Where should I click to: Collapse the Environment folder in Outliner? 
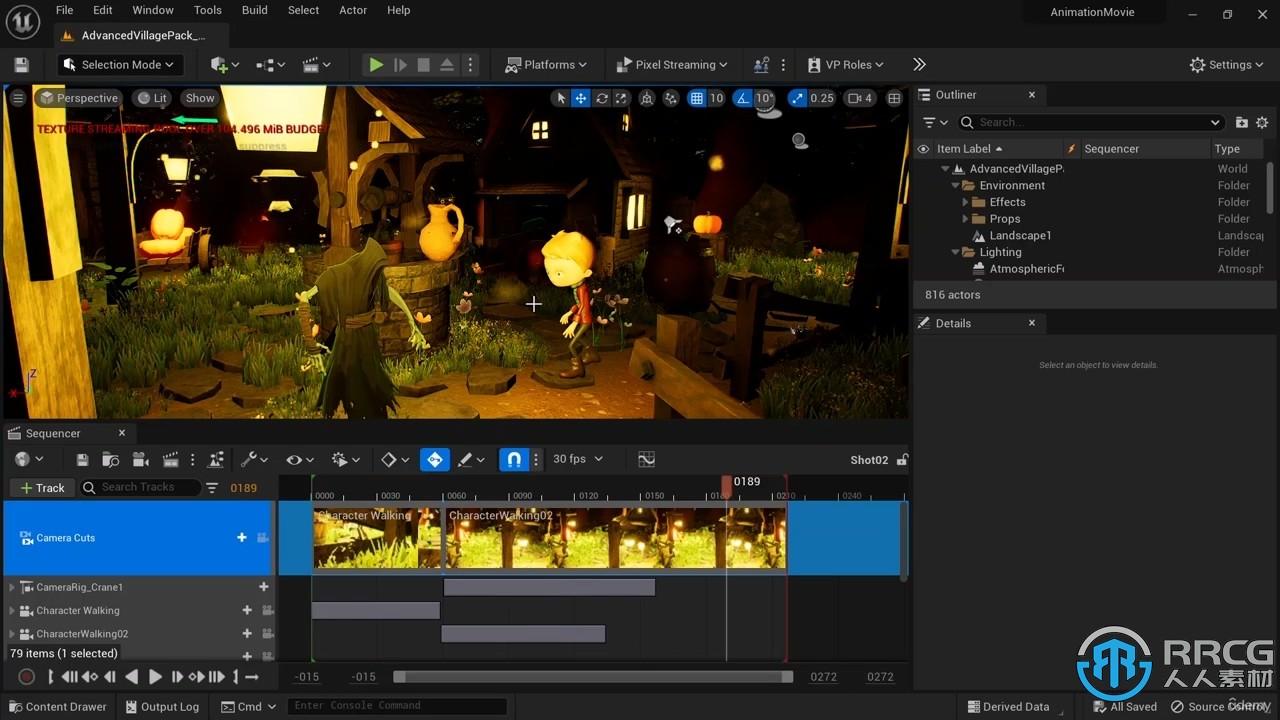coord(955,185)
